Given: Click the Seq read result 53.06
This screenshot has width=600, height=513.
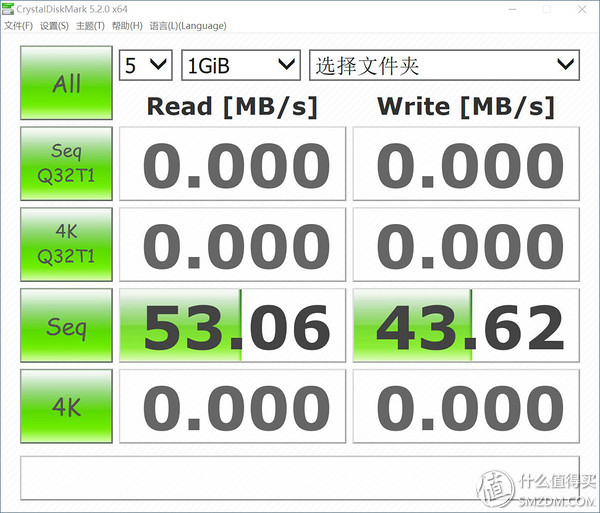Looking at the screenshot, I should coord(232,325).
